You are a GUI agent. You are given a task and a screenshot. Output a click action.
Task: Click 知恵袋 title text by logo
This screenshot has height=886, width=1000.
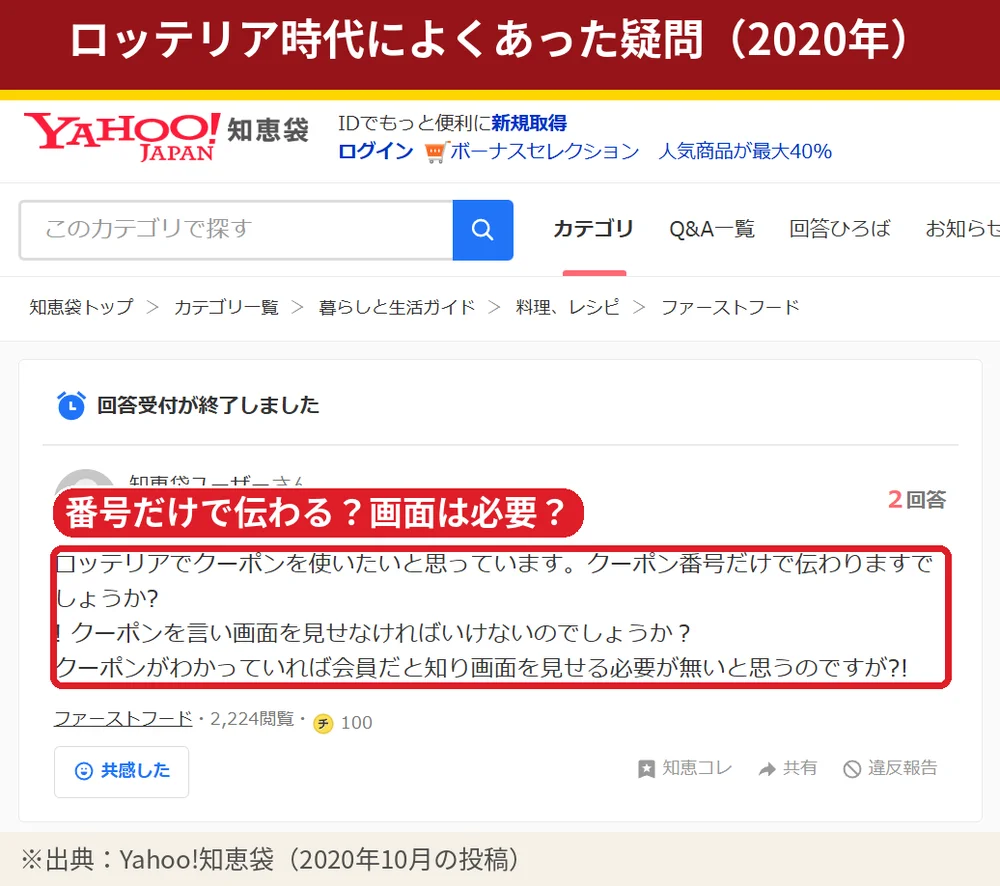click(x=268, y=129)
